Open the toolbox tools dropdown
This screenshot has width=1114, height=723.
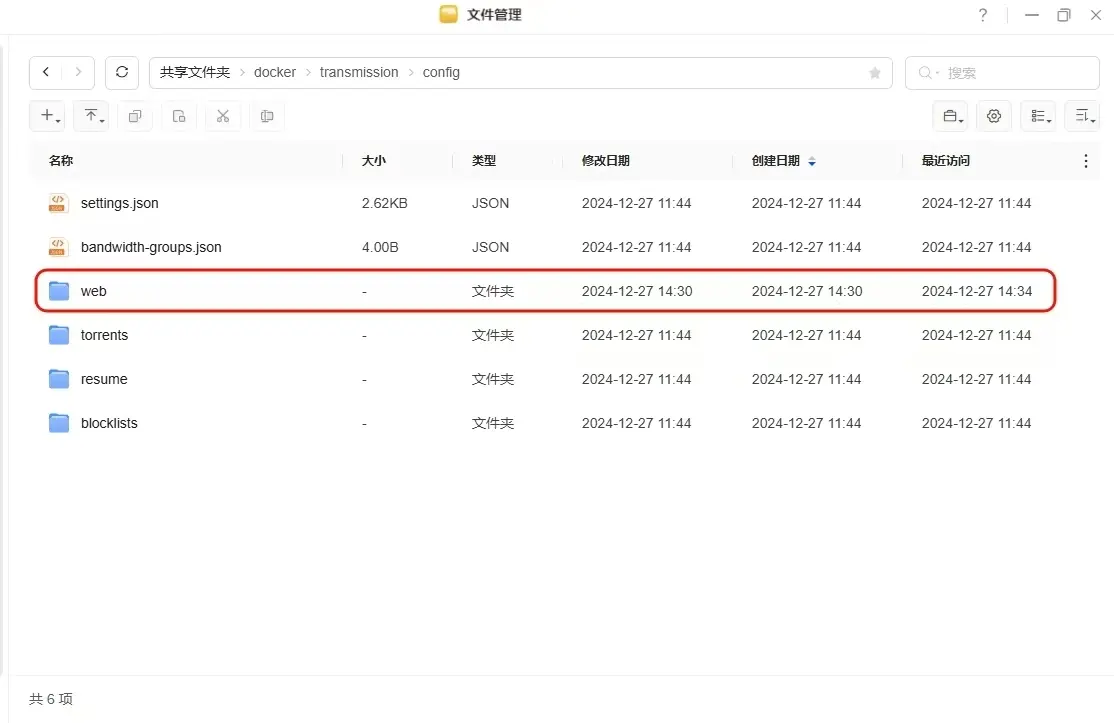[x=950, y=117]
